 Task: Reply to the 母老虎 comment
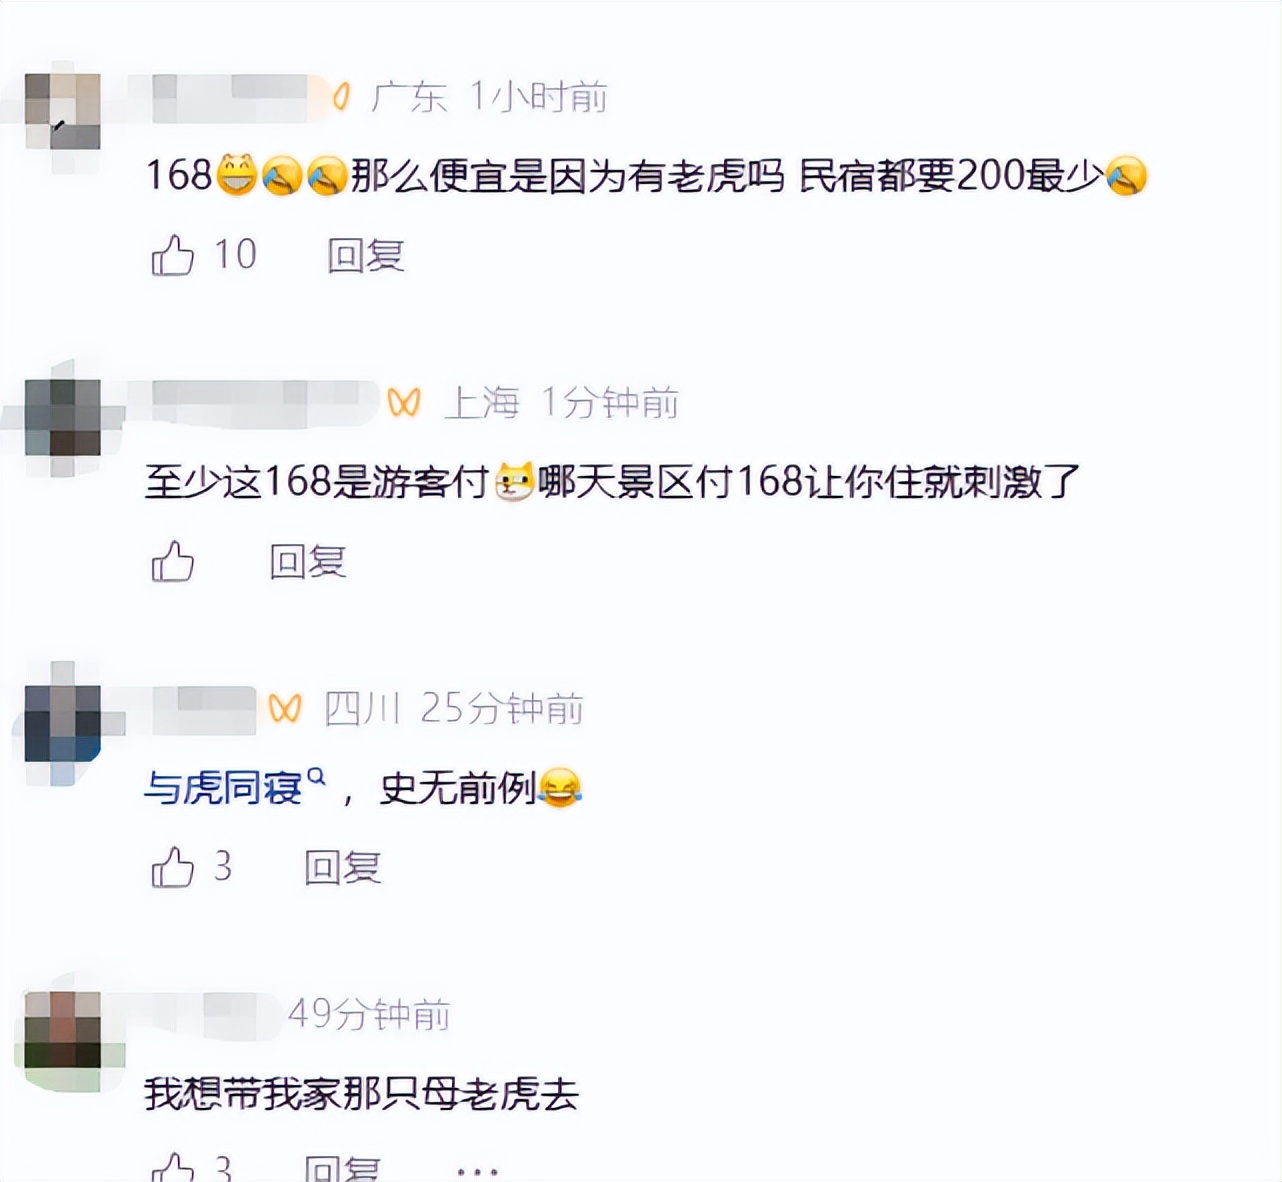coord(342,1168)
